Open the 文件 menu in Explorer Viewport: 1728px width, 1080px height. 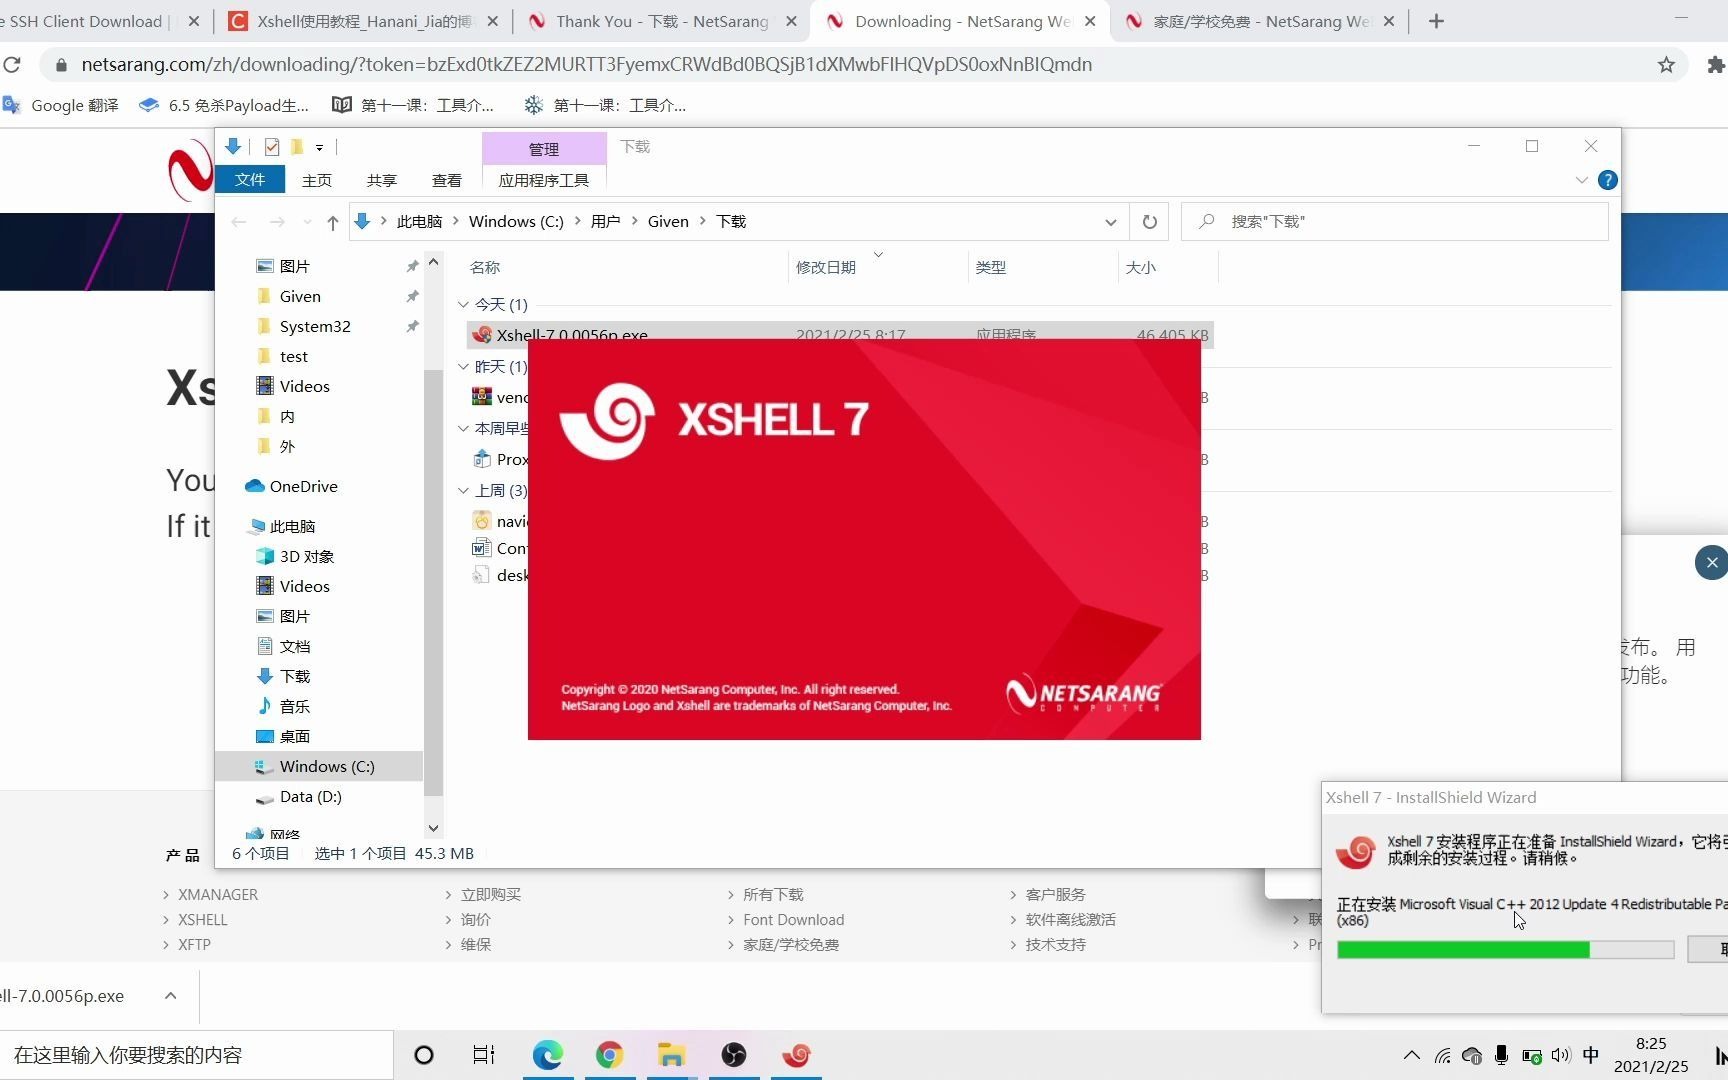250,180
